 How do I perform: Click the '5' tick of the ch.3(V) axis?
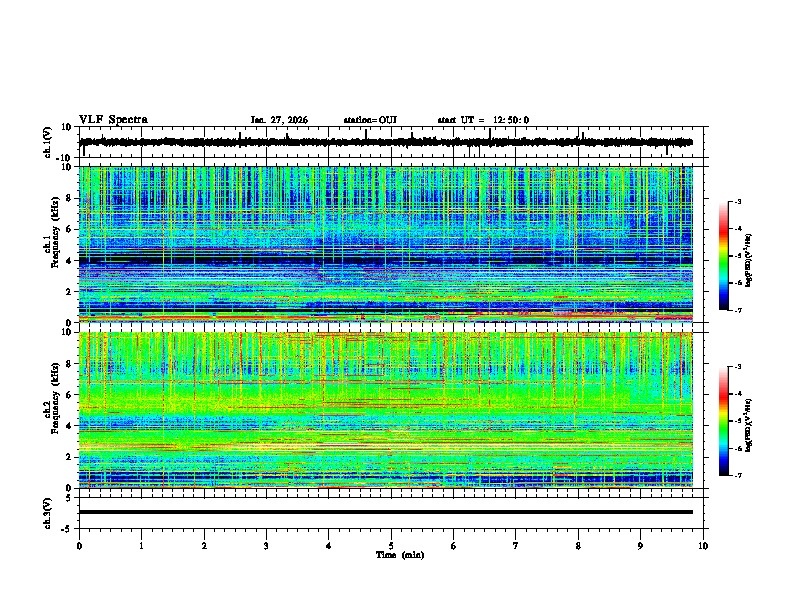69,498
